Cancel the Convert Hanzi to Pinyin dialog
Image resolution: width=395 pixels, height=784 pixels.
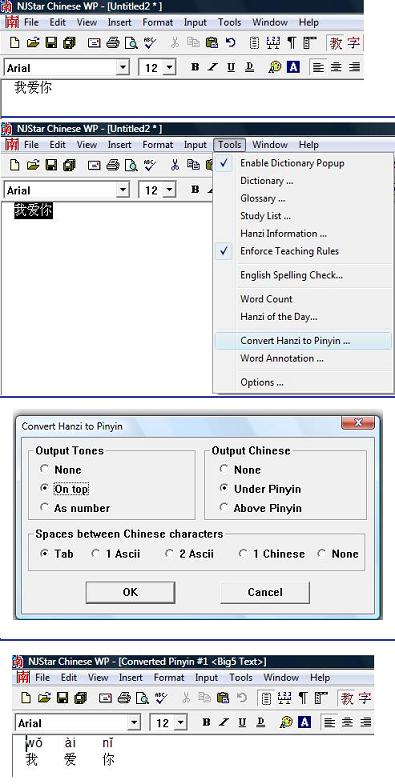pos(265,592)
